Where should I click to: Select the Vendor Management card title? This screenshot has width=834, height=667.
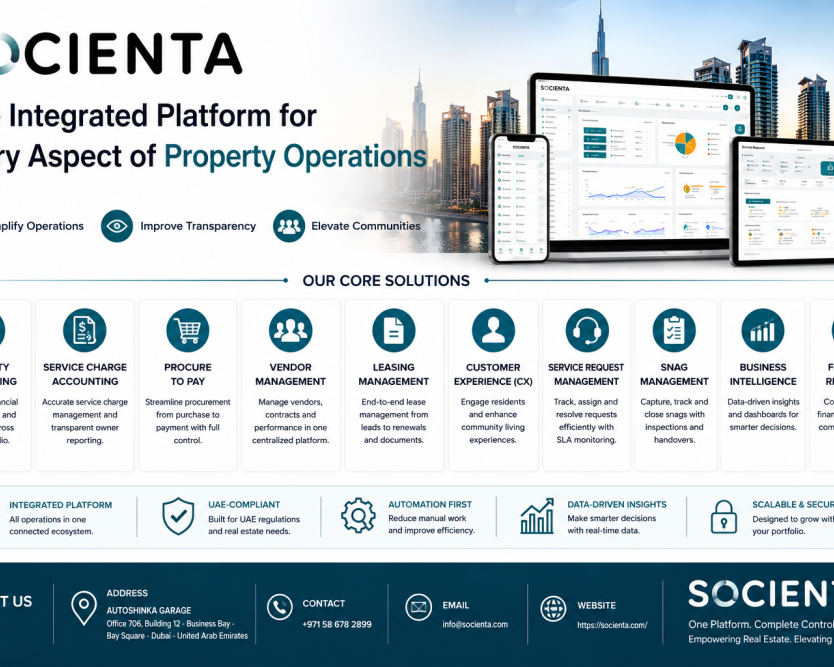tap(290, 374)
